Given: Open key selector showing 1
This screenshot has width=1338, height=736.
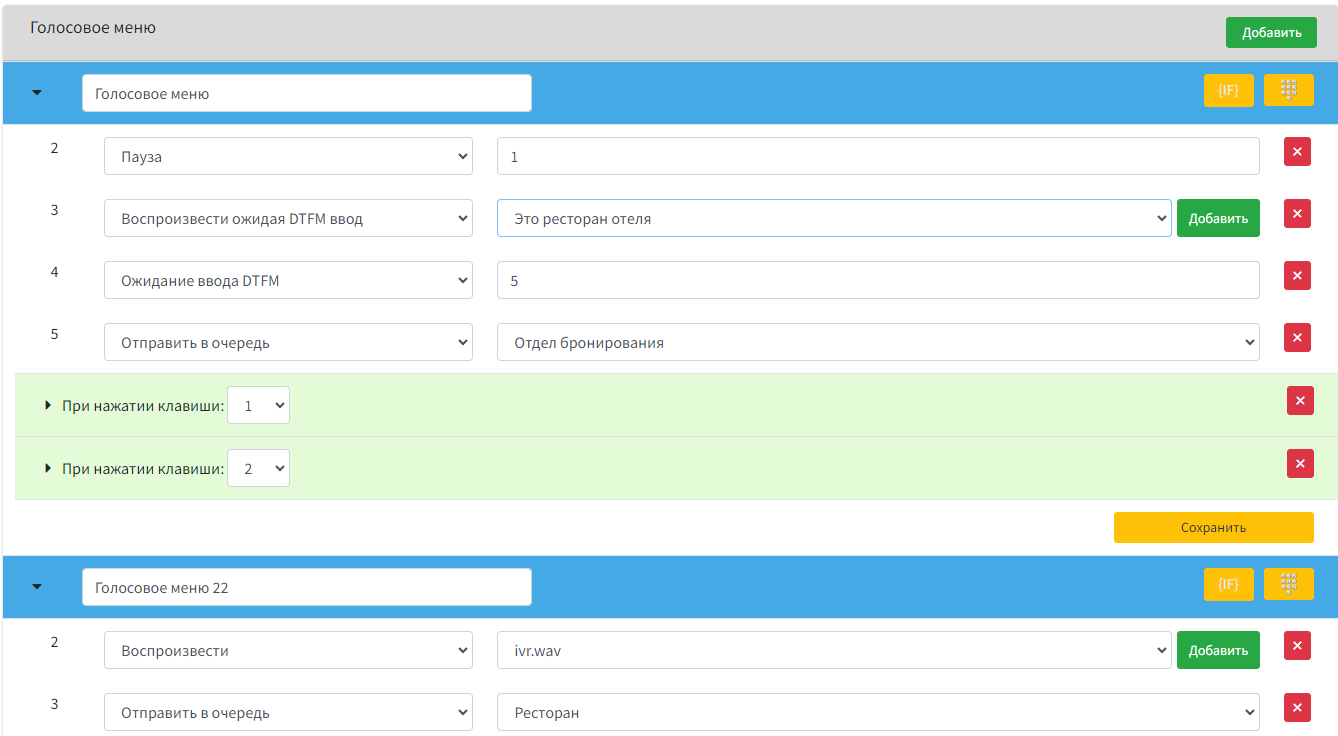Looking at the screenshot, I should pyautogui.click(x=258, y=405).
